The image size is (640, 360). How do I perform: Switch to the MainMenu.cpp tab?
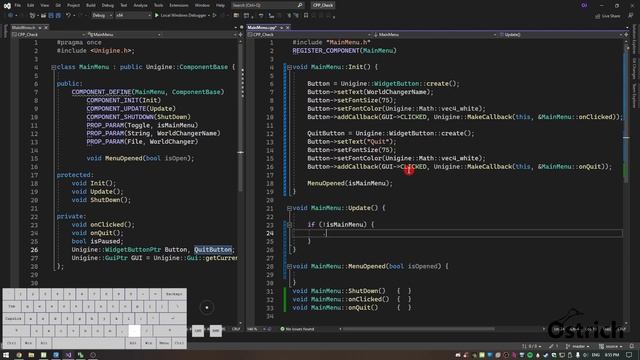coord(262,27)
